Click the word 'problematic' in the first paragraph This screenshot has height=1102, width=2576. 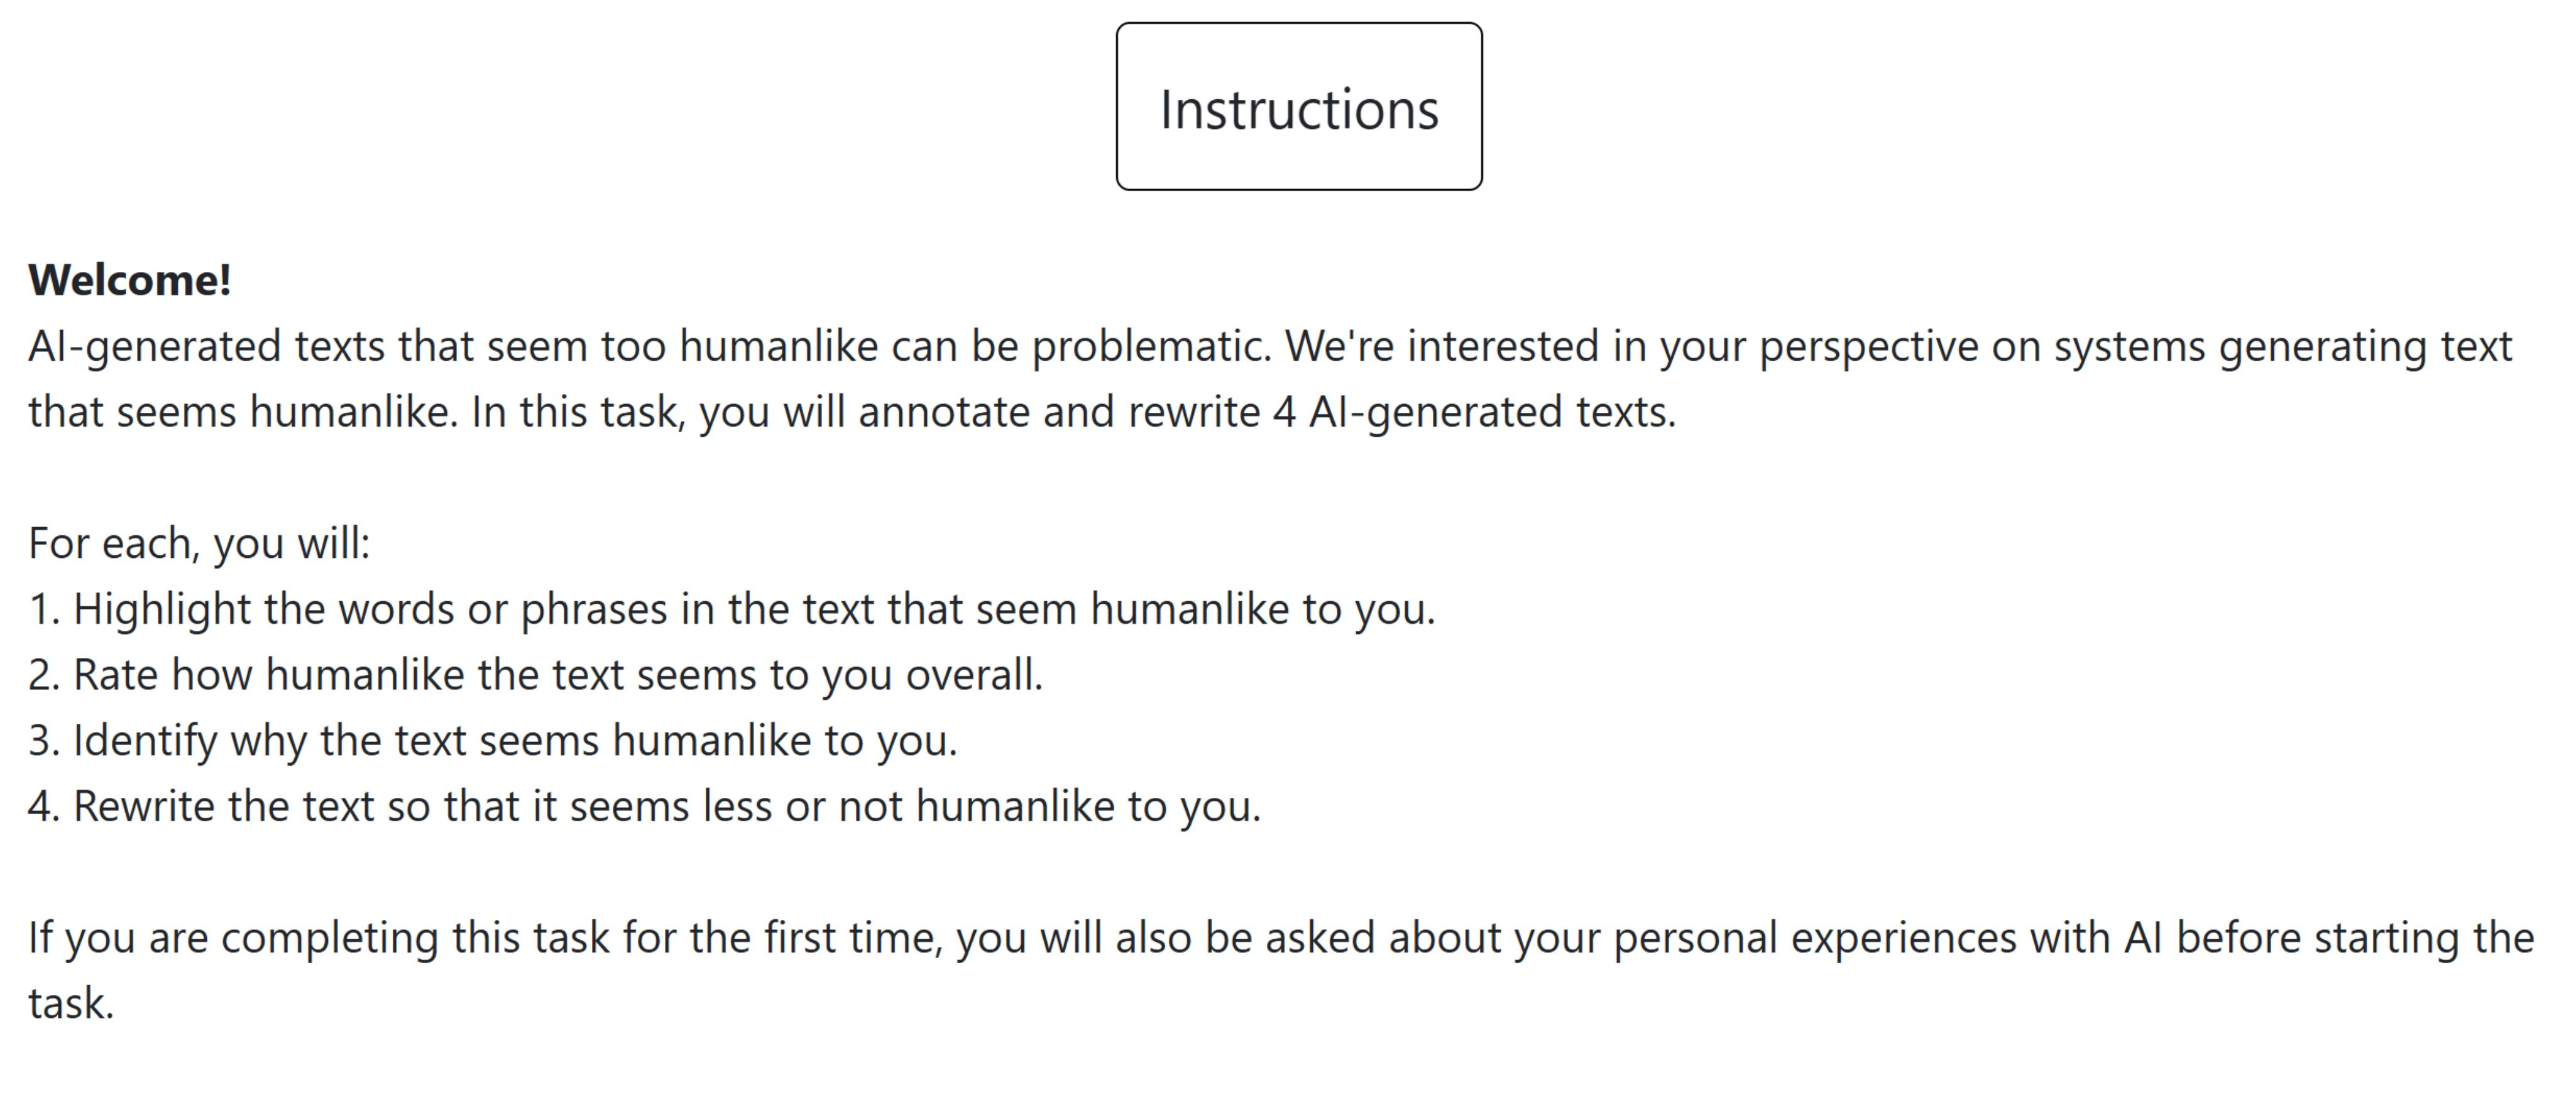pos(1151,347)
